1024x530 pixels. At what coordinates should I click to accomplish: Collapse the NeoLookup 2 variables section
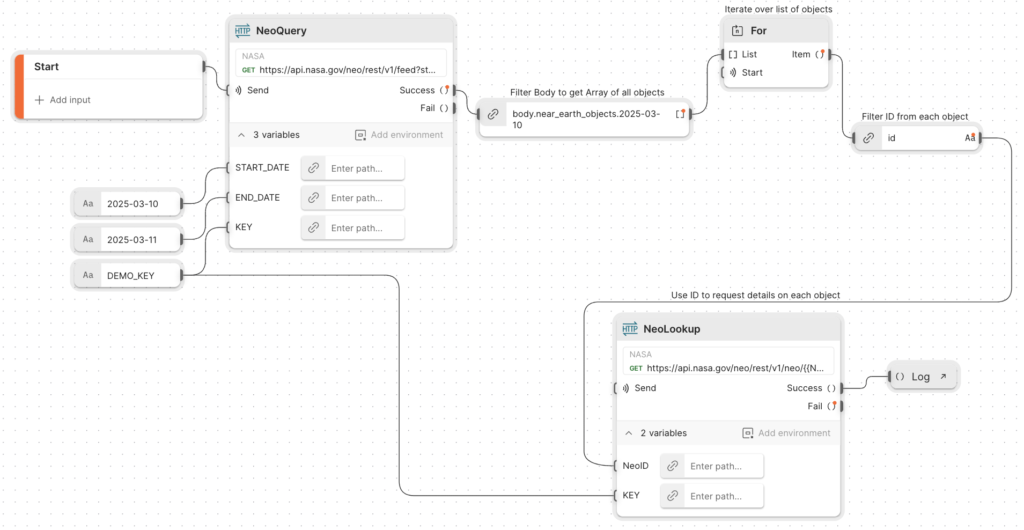[629, 433]
